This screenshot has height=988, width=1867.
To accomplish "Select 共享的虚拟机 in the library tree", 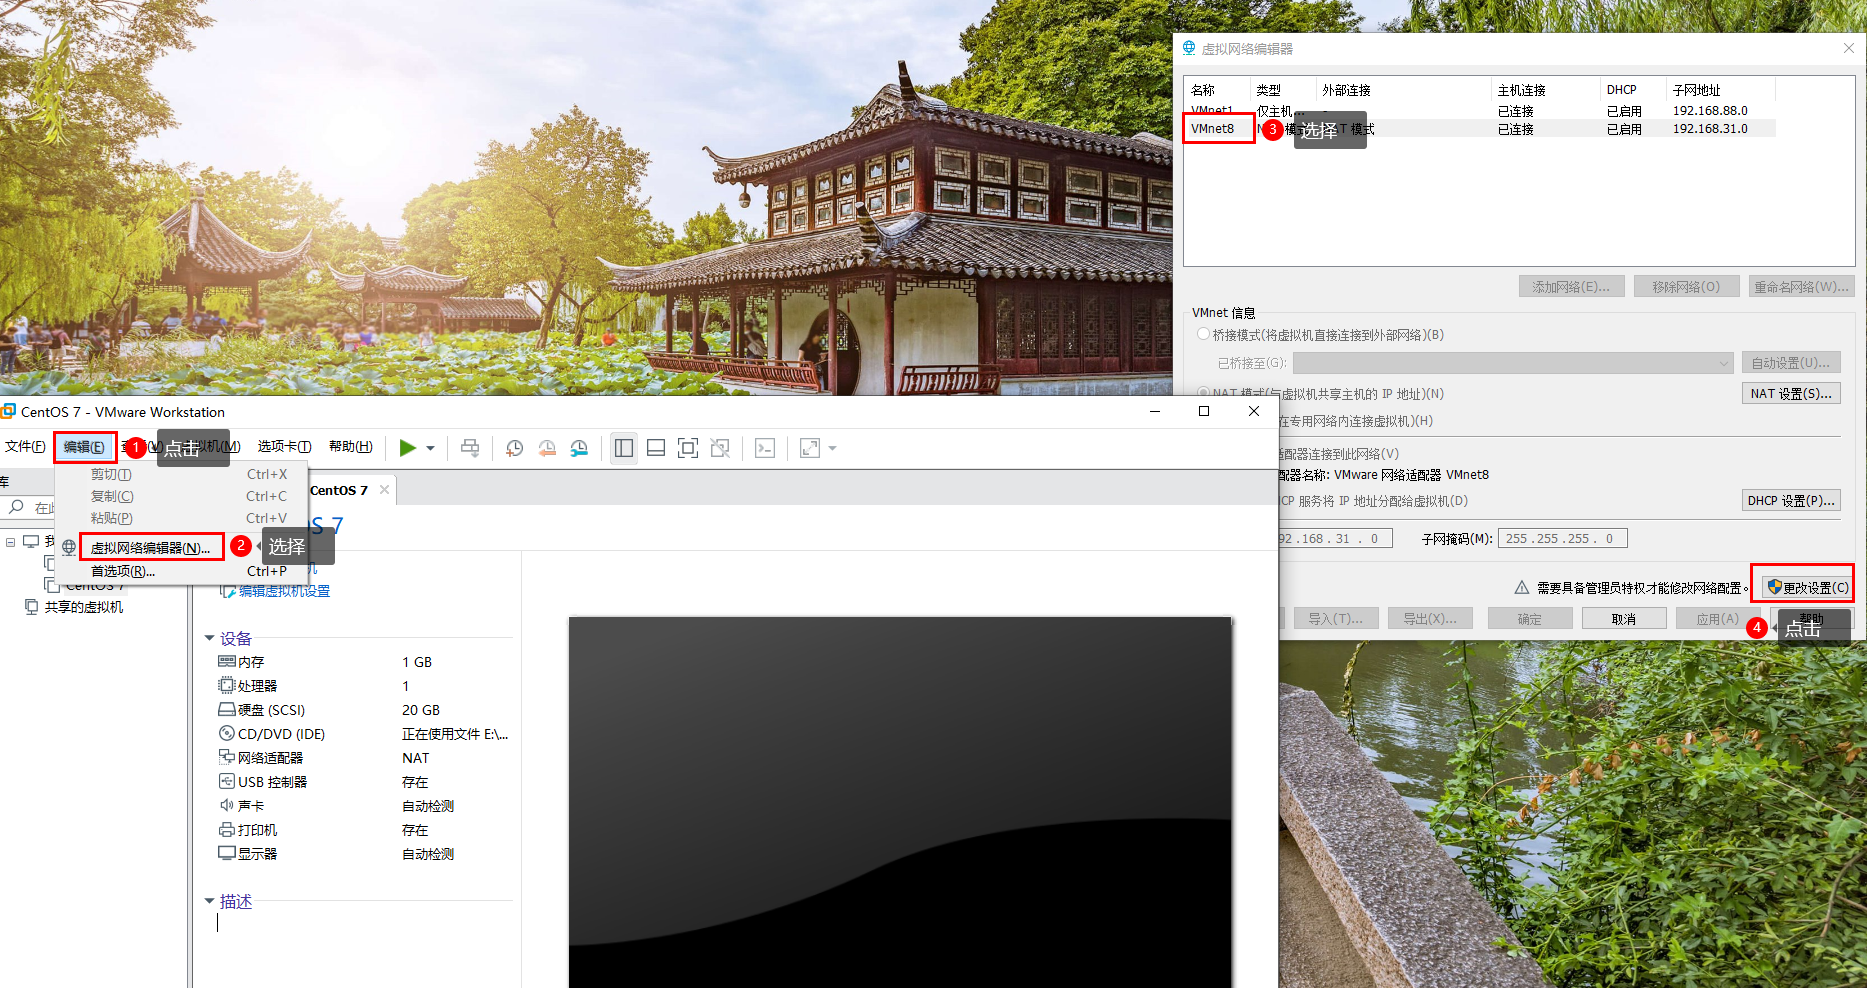I will 84,607.
